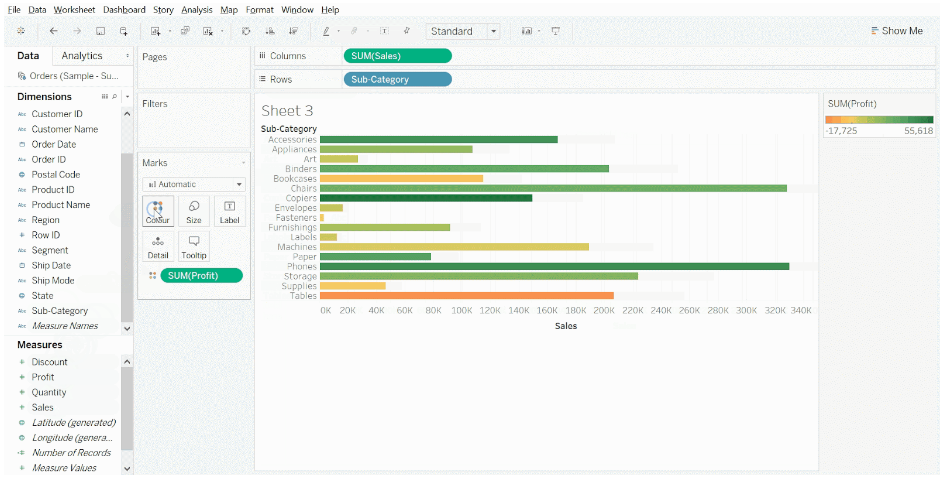Select the SUM(Sales) pill on Columns
Image resolution: width=945 pixels, height=481 pixels.
tap(397, 56)
